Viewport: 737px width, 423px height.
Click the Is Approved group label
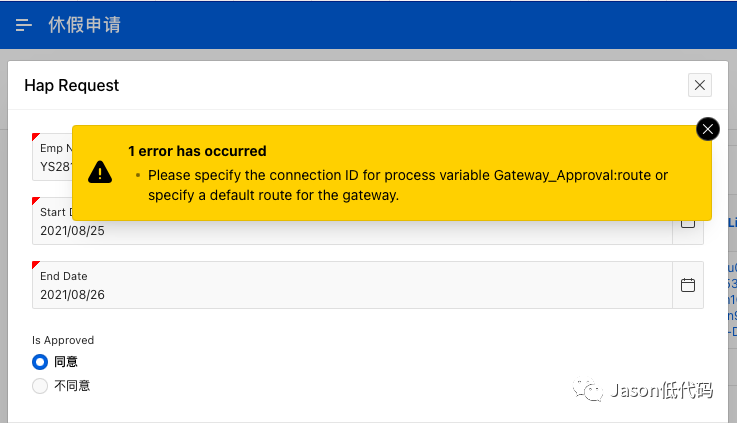63,340
